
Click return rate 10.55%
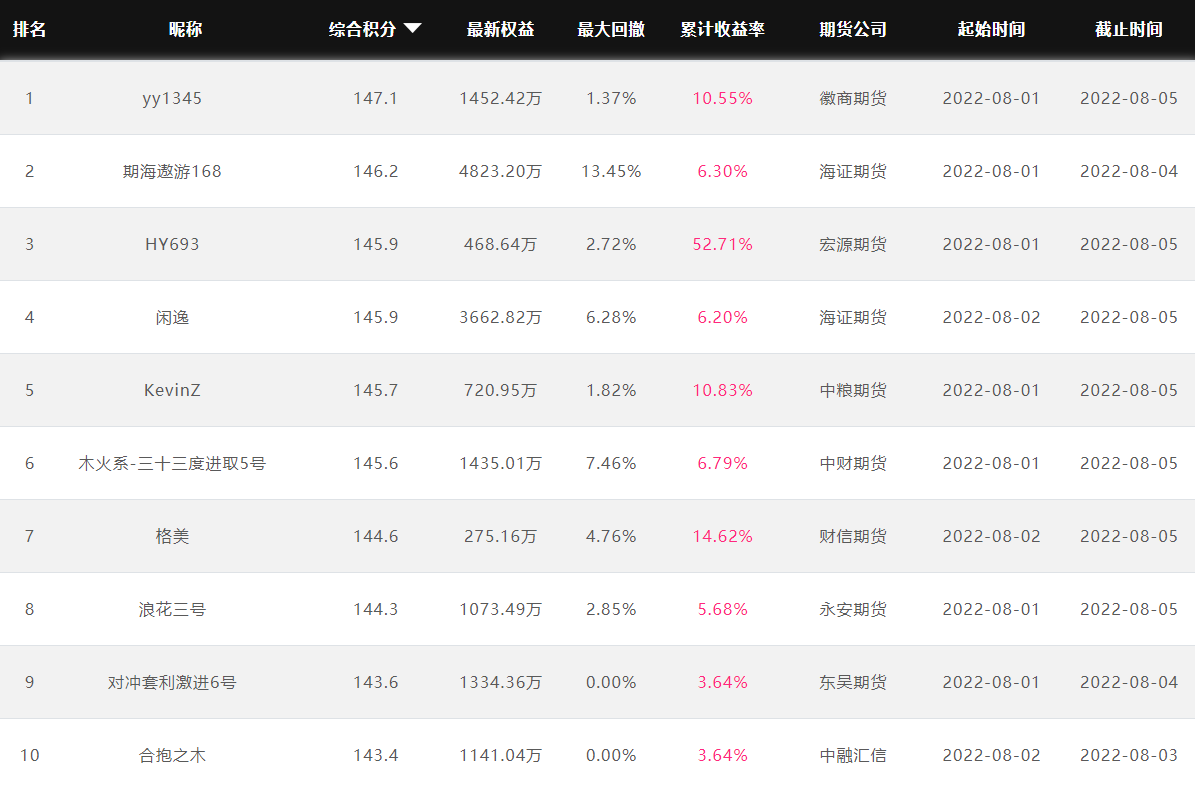[722, 98]
